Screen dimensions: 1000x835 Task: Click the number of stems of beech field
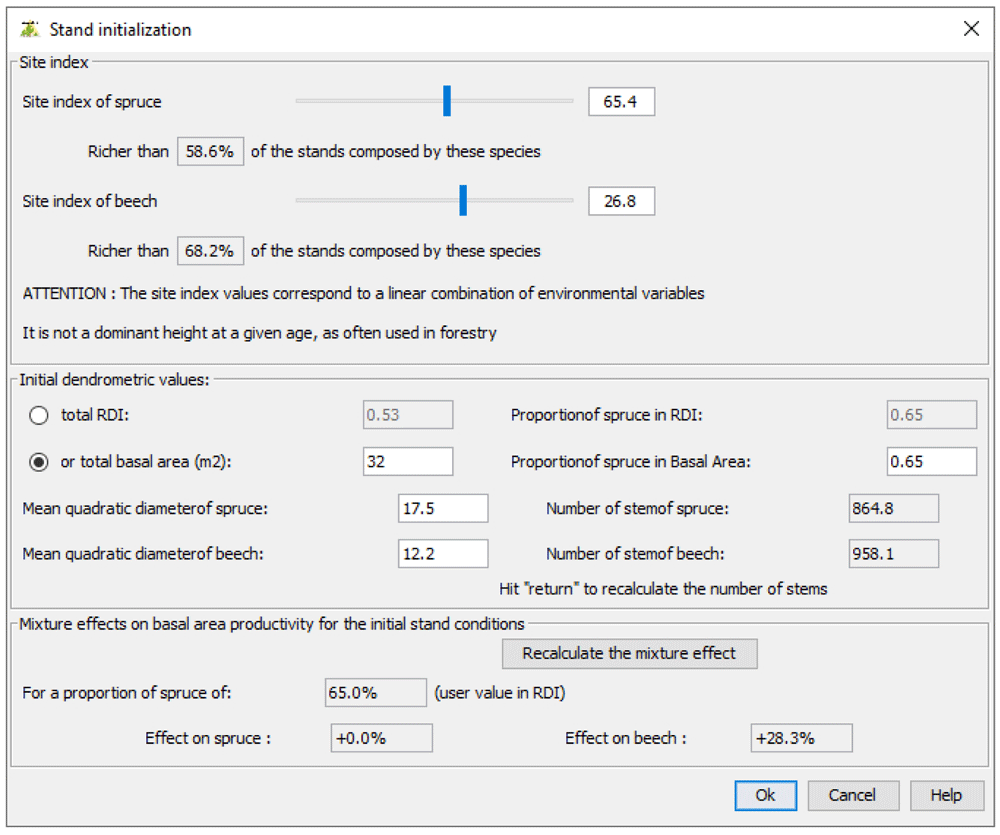click(x=893, y=554)
